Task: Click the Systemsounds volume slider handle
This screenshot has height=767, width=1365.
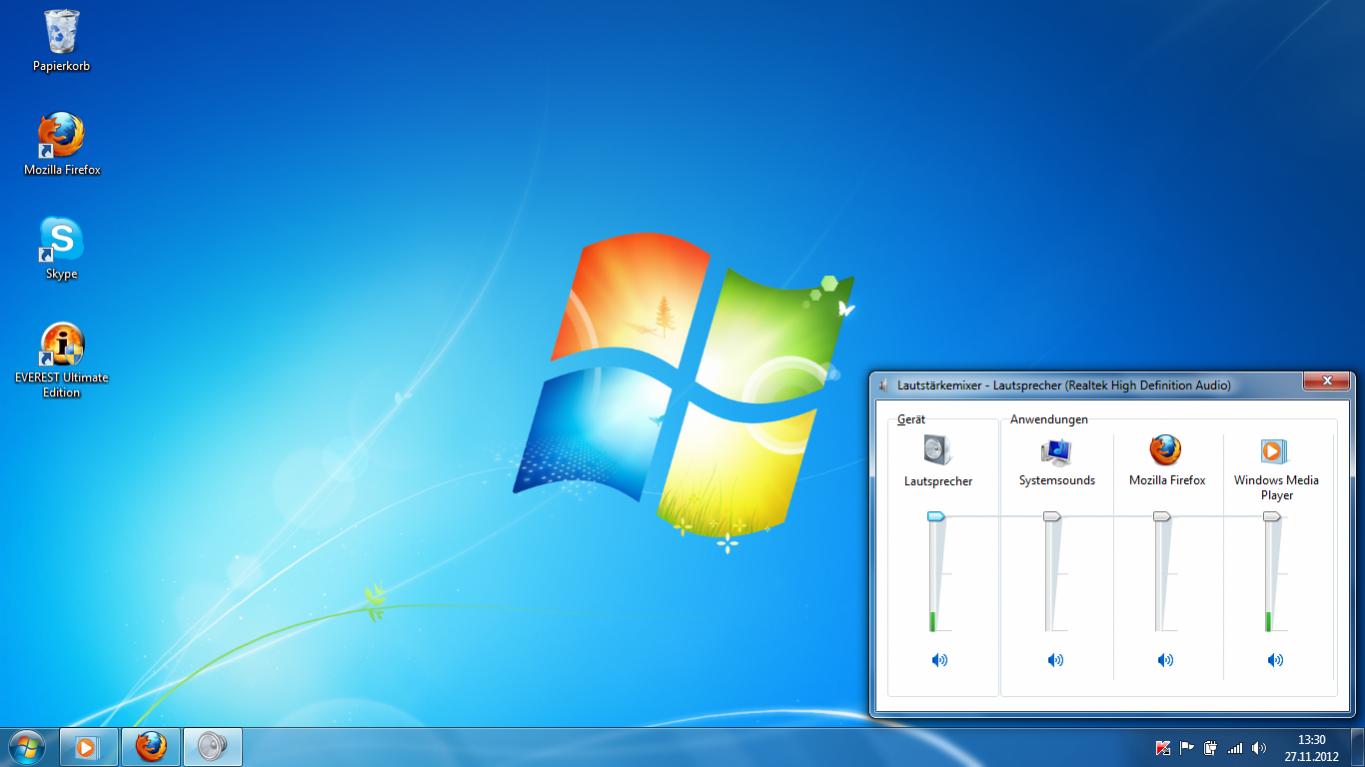Action: point(1052,516)
